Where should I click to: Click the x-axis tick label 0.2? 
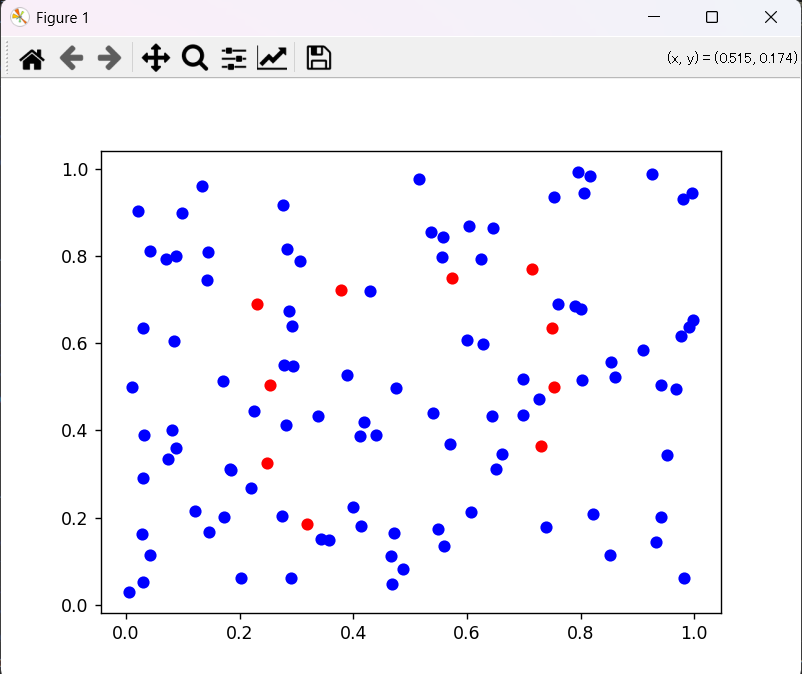pyautogui.click(x=239, y=633)
